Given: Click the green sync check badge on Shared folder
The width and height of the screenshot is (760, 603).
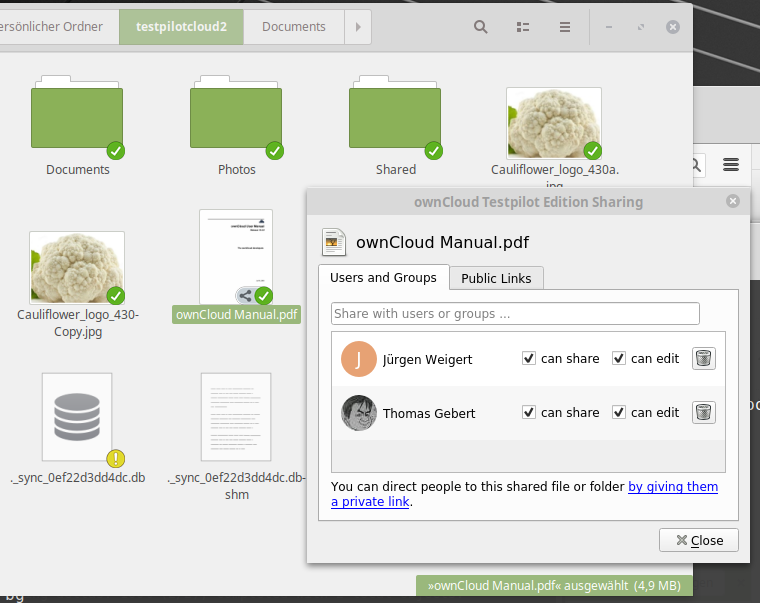Looking at the screenshot, I should point(434,151).
